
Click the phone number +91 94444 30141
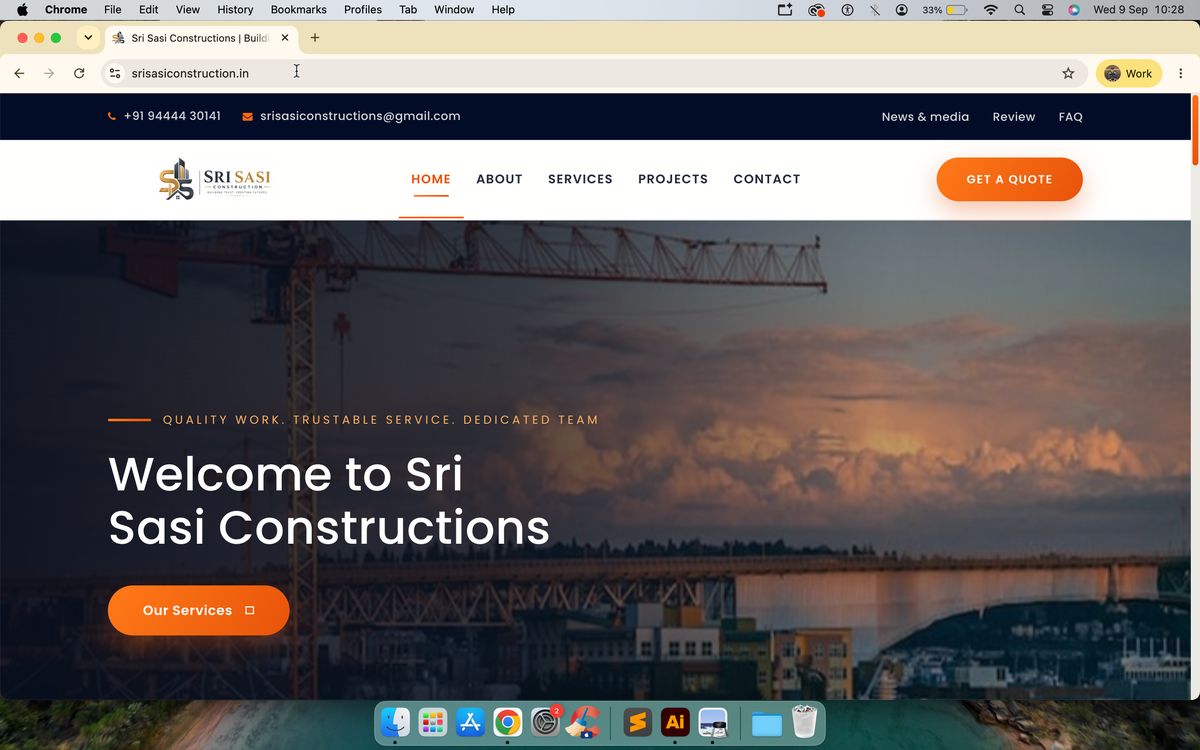click(172, 116)
